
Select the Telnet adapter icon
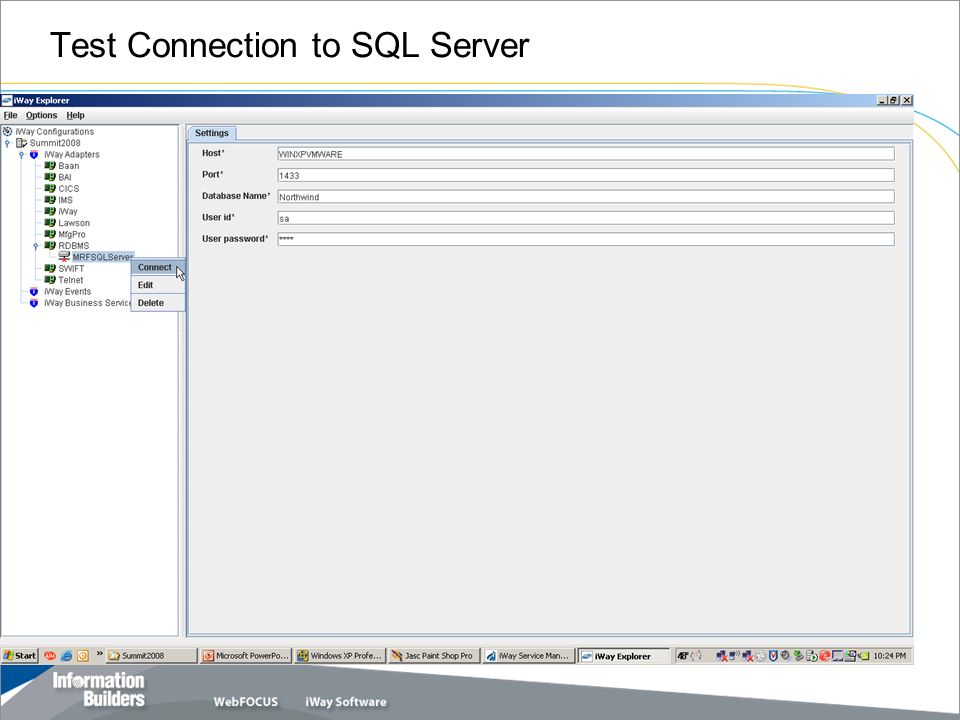pos(50,280)
